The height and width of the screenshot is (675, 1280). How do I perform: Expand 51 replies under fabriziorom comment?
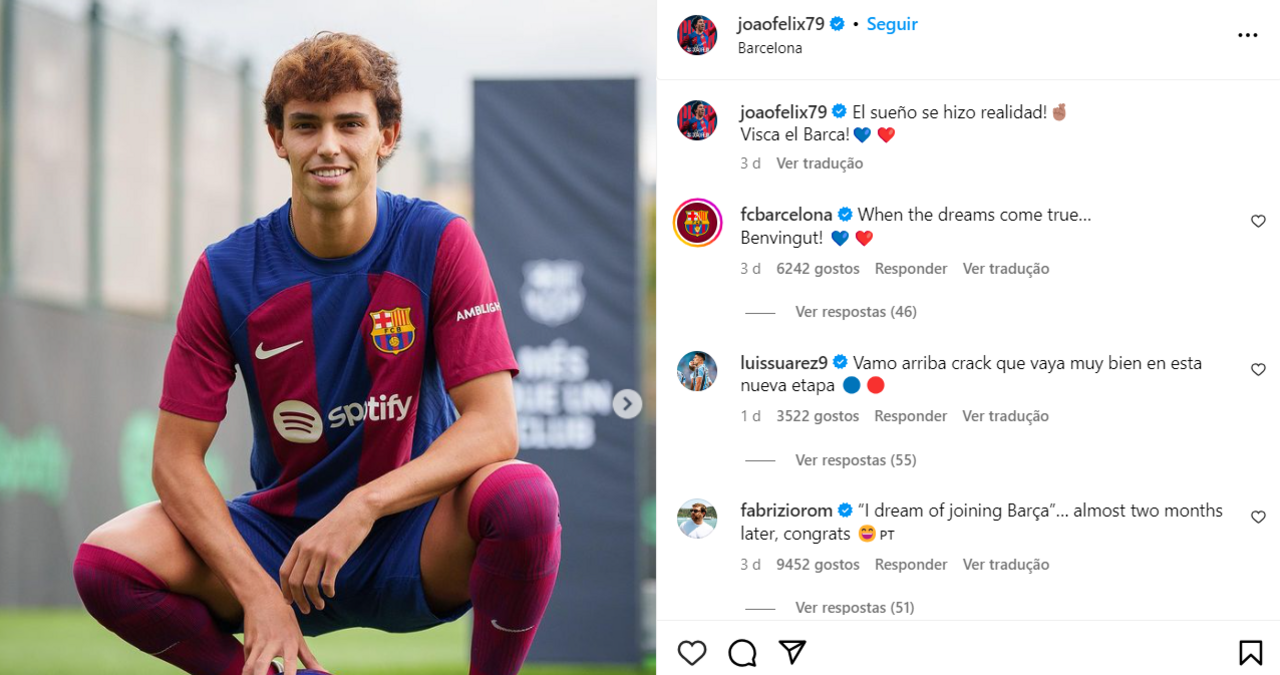pyautogui.click(x=855, y=607)
